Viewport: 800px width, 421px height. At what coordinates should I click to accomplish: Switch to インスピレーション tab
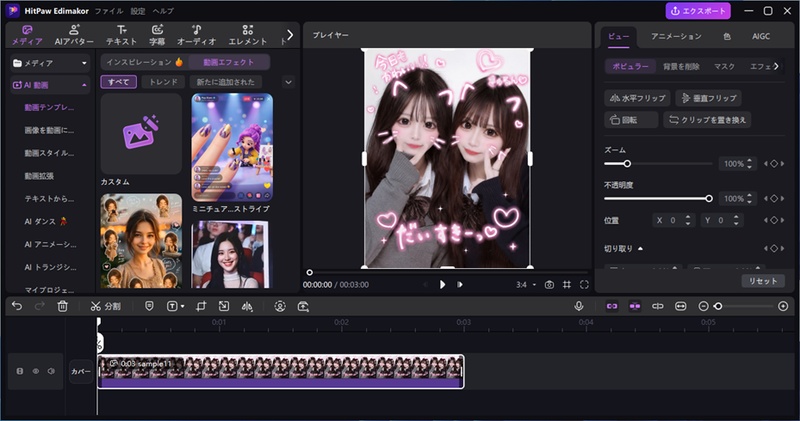pos(144,62)
